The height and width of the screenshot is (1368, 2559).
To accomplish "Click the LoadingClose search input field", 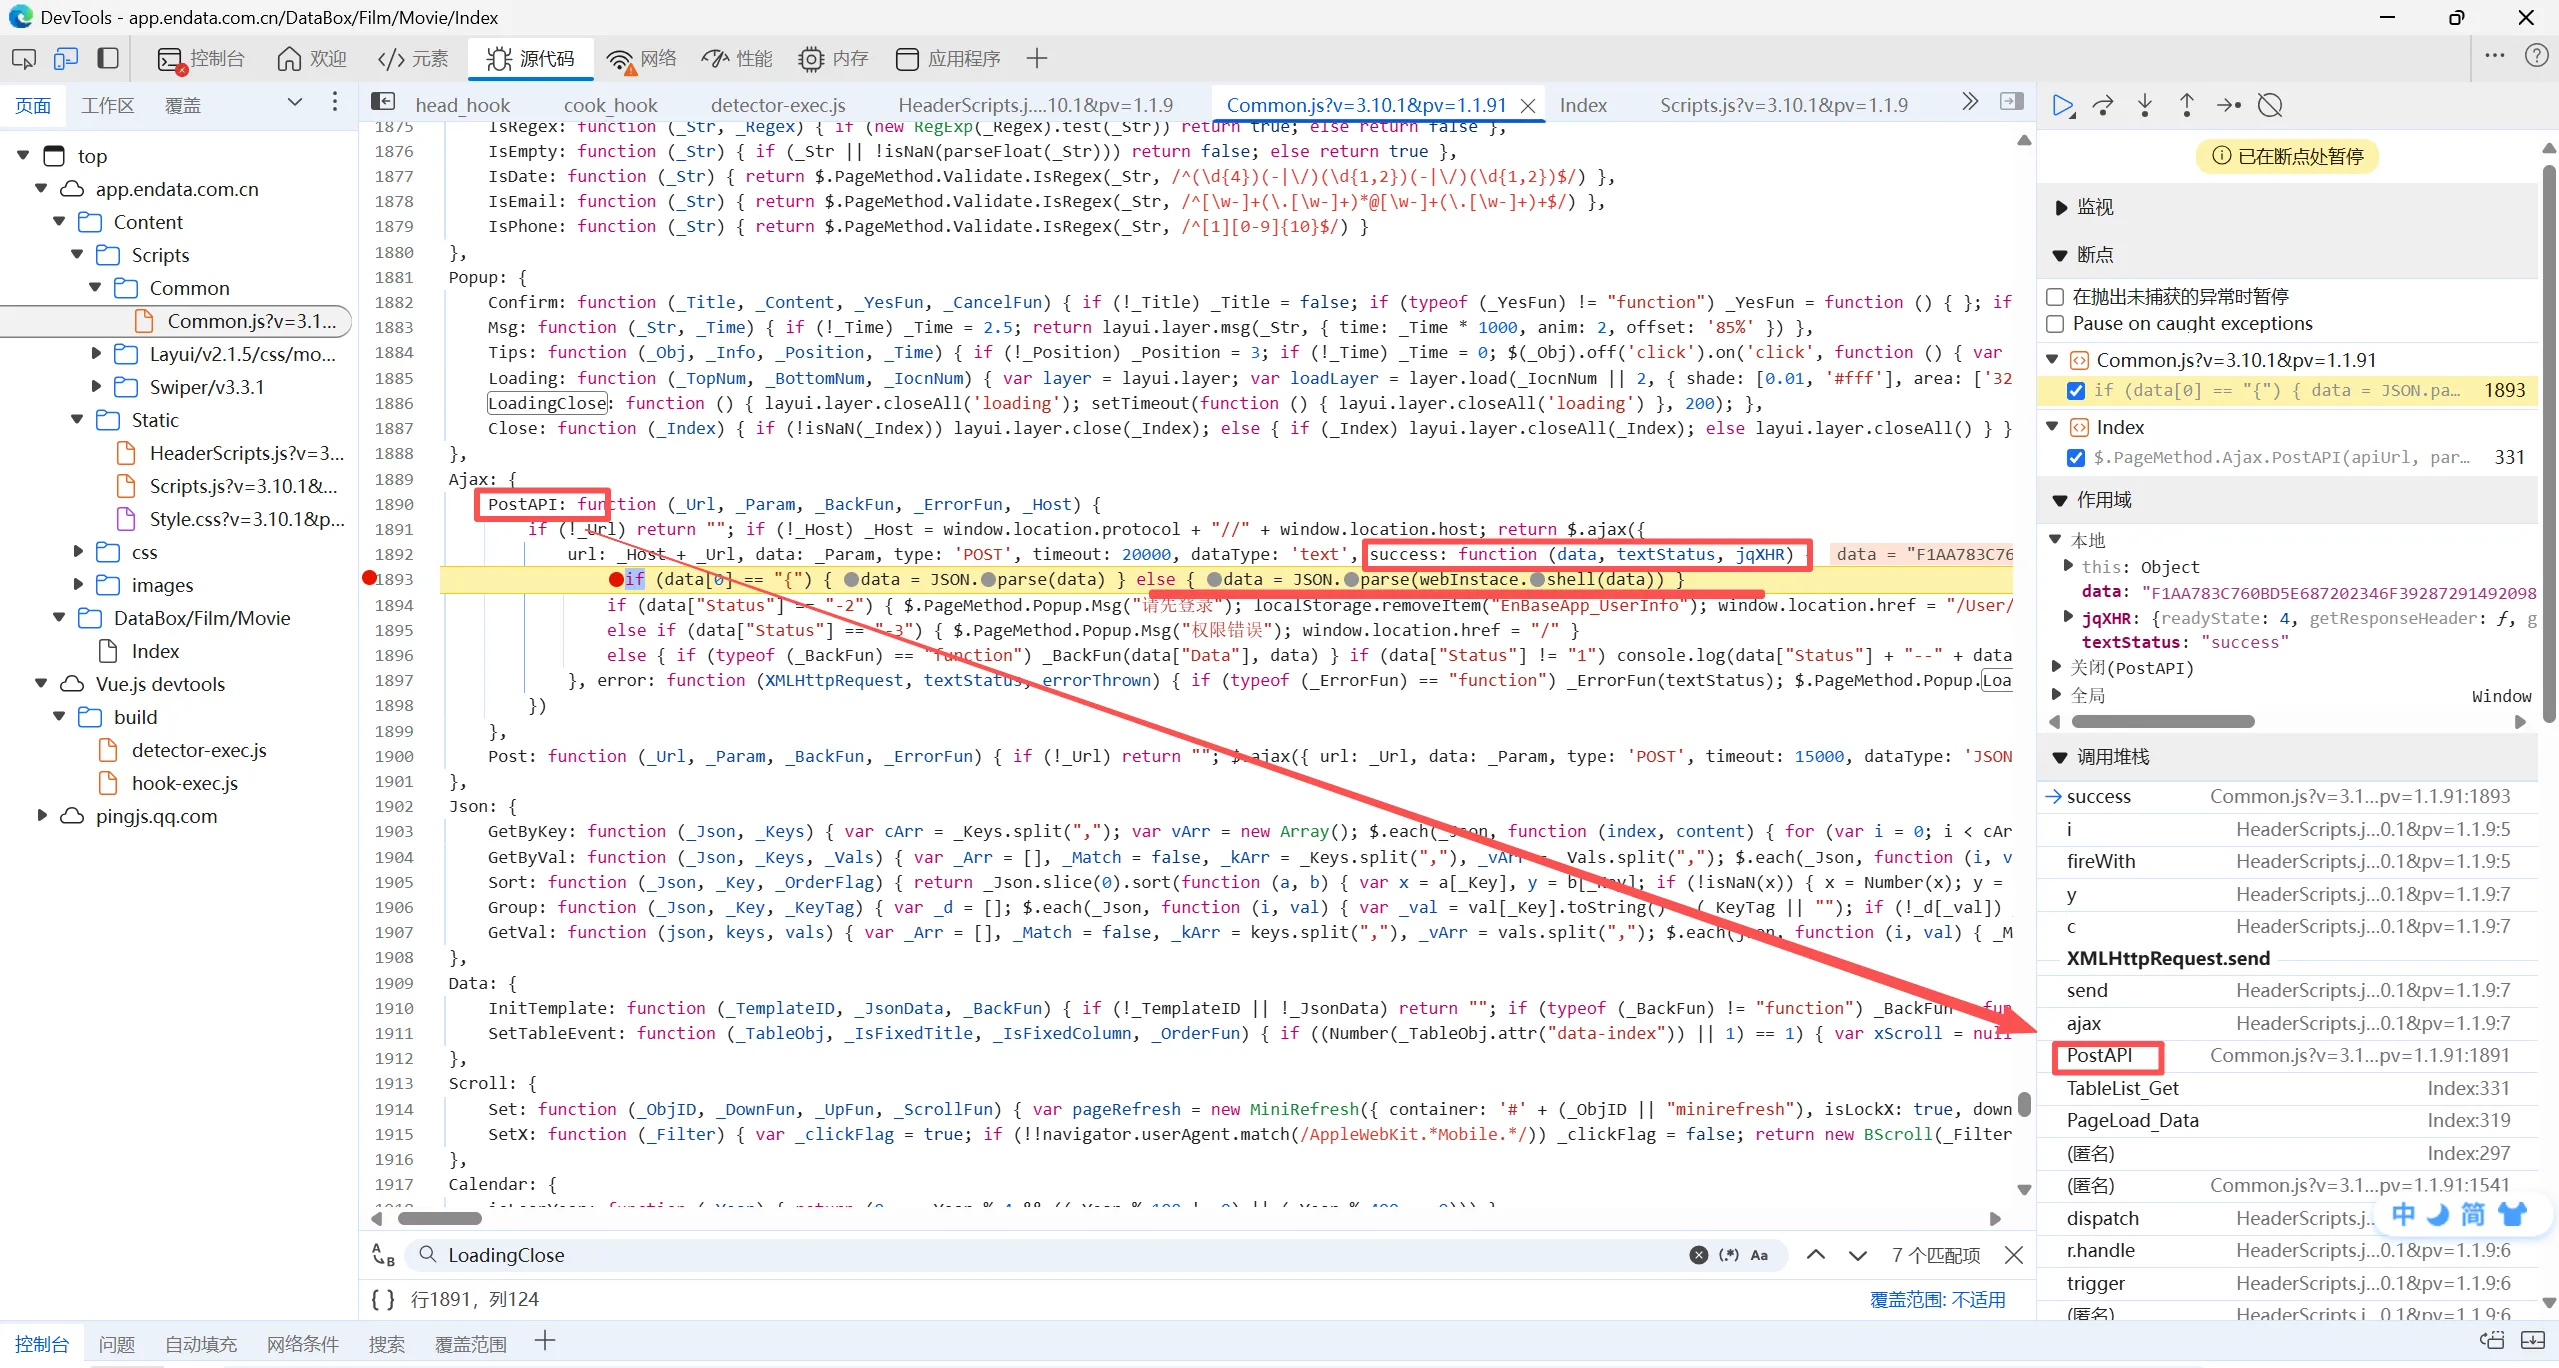I will tap(1050, 1255).
